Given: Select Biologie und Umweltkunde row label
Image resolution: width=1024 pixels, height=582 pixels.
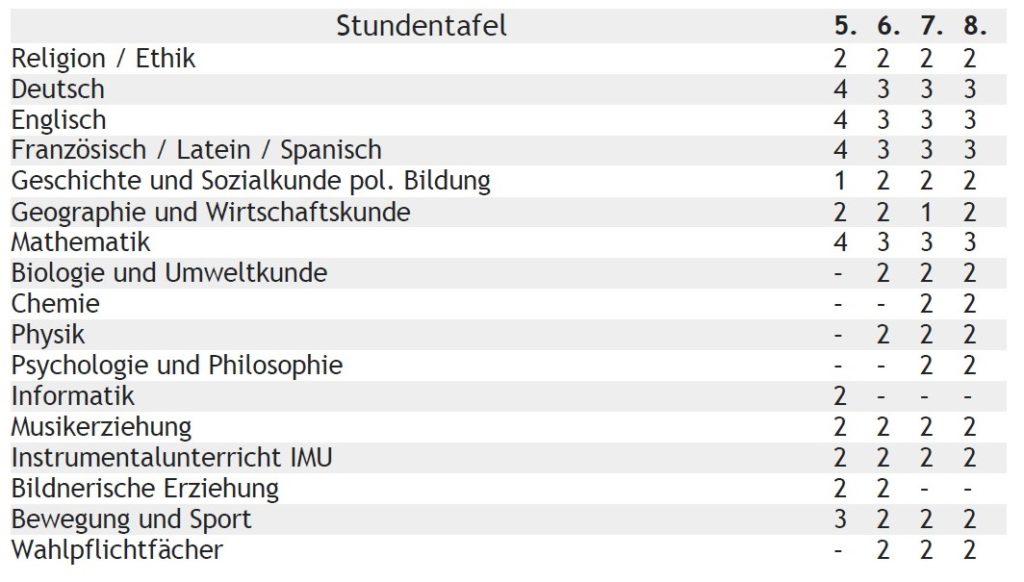Looking at the screenshot, I should 169,273.
